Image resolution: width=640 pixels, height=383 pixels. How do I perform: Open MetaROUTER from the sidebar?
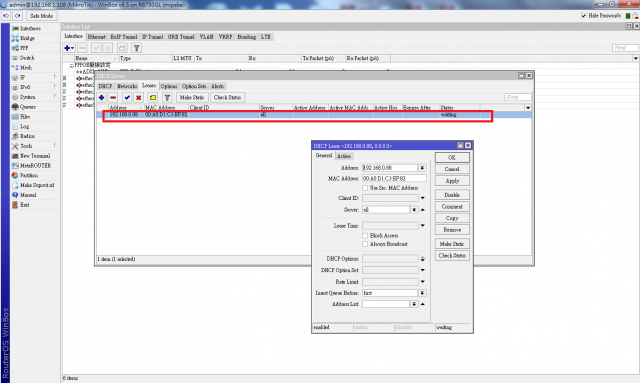36,165
